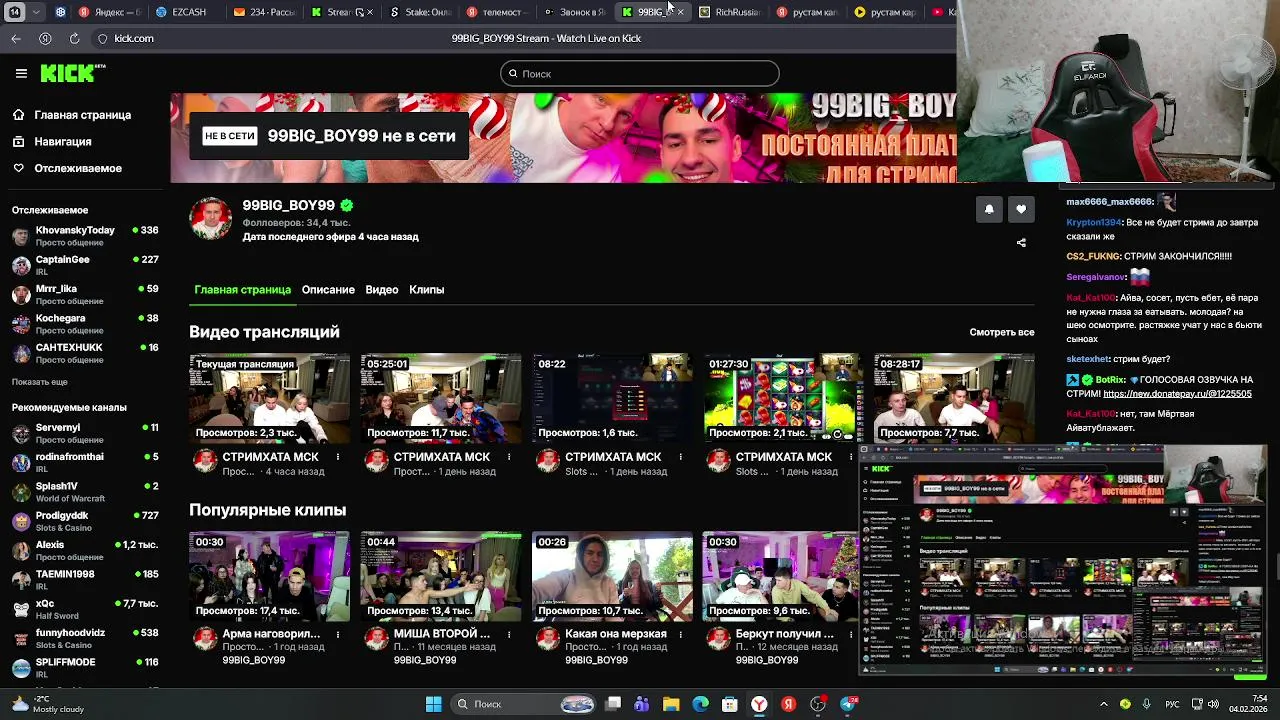Viewport: 1280px width, 720px height.
Task: Open the 99BIG_BOY99 profile avatar
Action: pyautogui.click(x=211, y=219)
